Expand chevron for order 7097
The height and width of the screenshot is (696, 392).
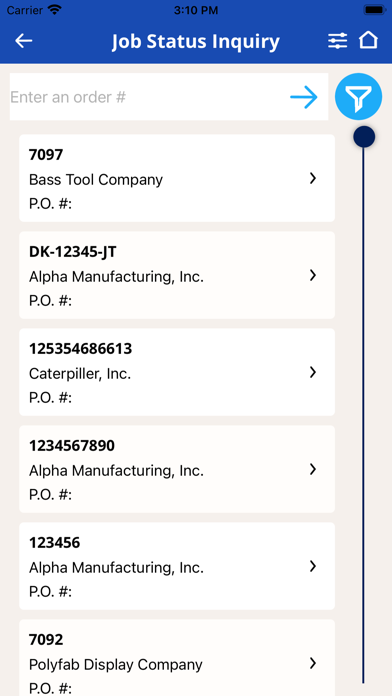(313, 178)
